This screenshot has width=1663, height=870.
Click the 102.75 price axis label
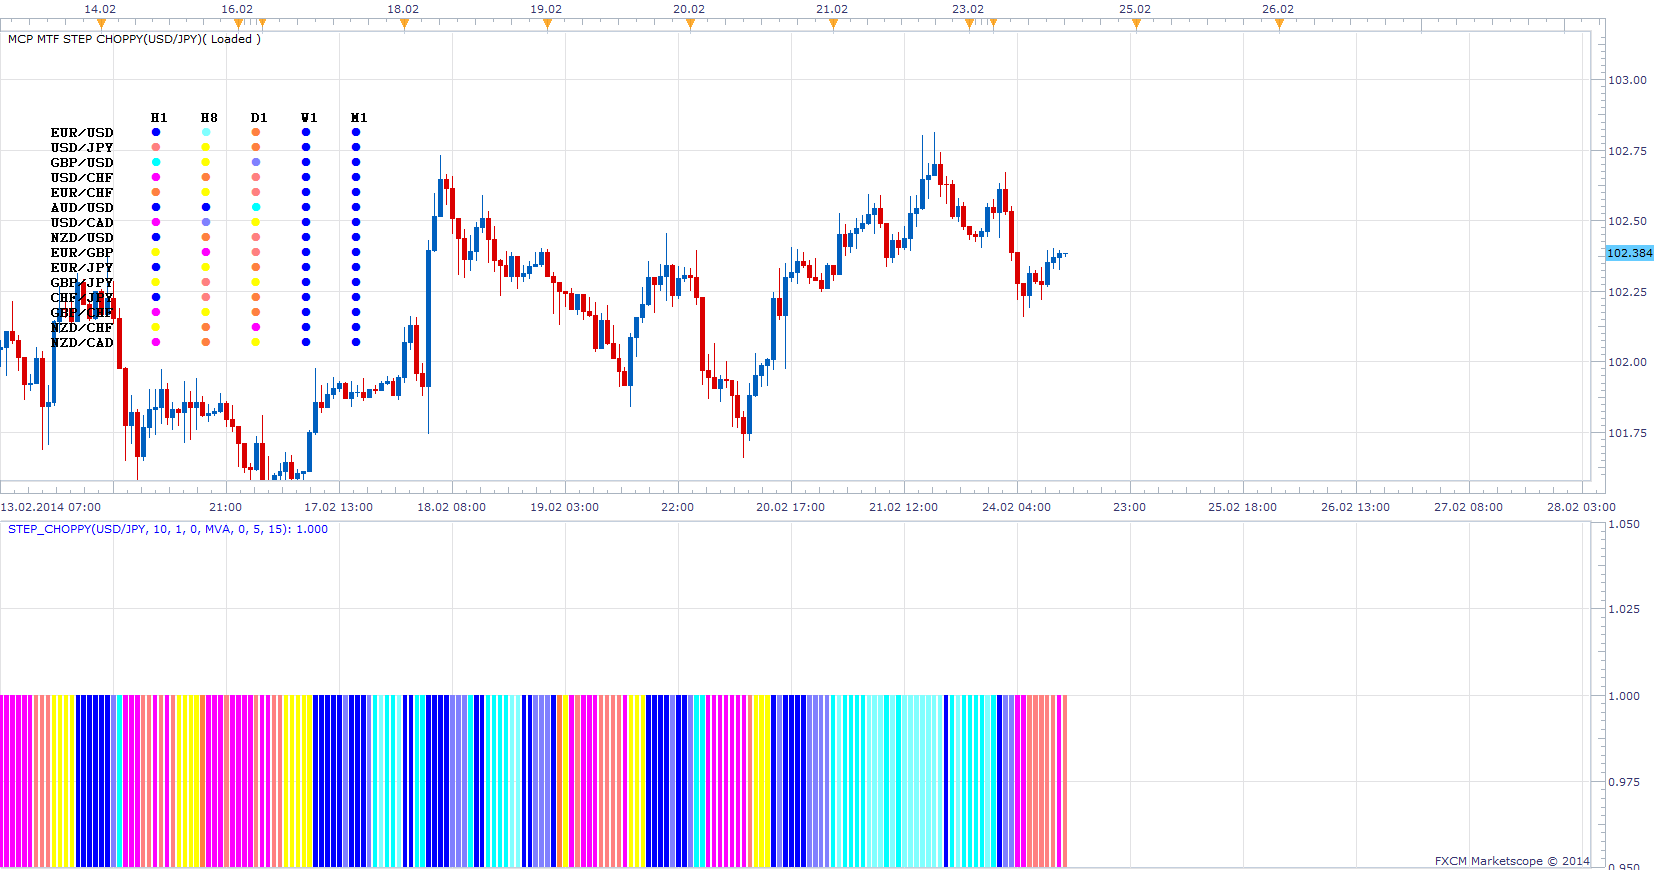pos(1627,151)
